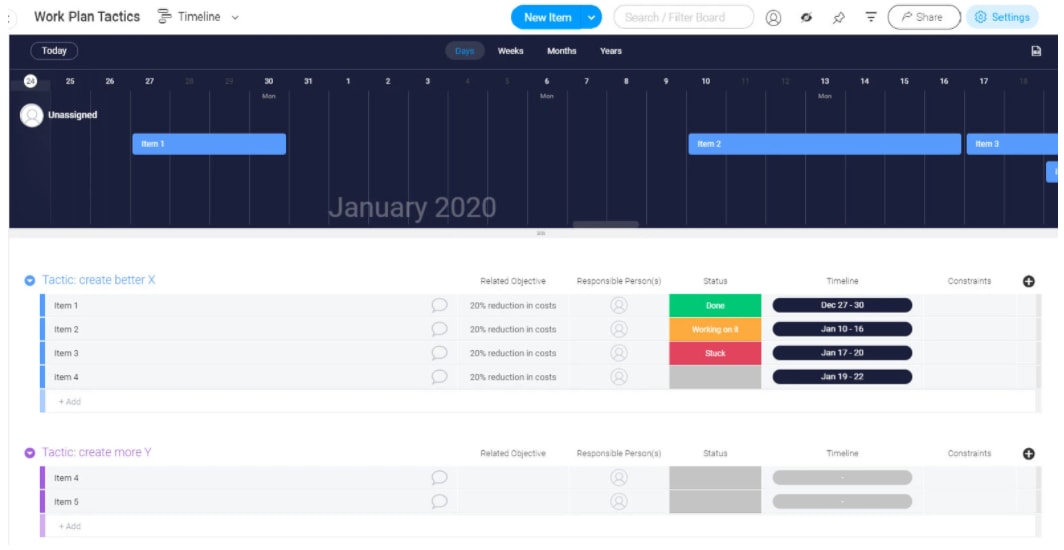
Task: Click the Item 2 bar in timeline
Action: pos(824,144)
